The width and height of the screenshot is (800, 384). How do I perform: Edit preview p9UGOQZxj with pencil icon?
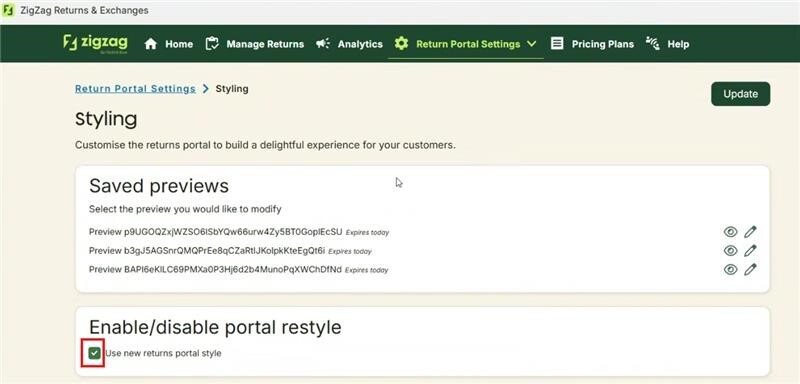pyautogui.click(x=750, y=232)
